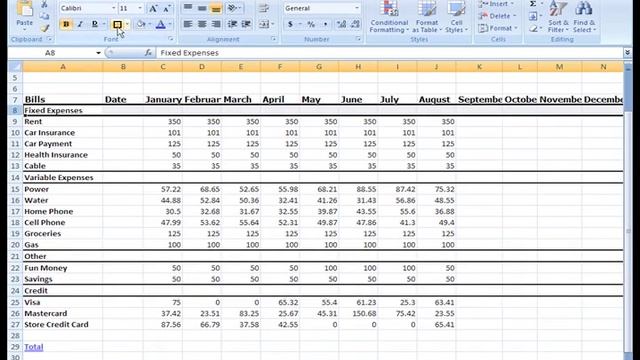Click the Merge & Center icon
Image resolution: width=640 pixels, height=360 pixels.
264,24
